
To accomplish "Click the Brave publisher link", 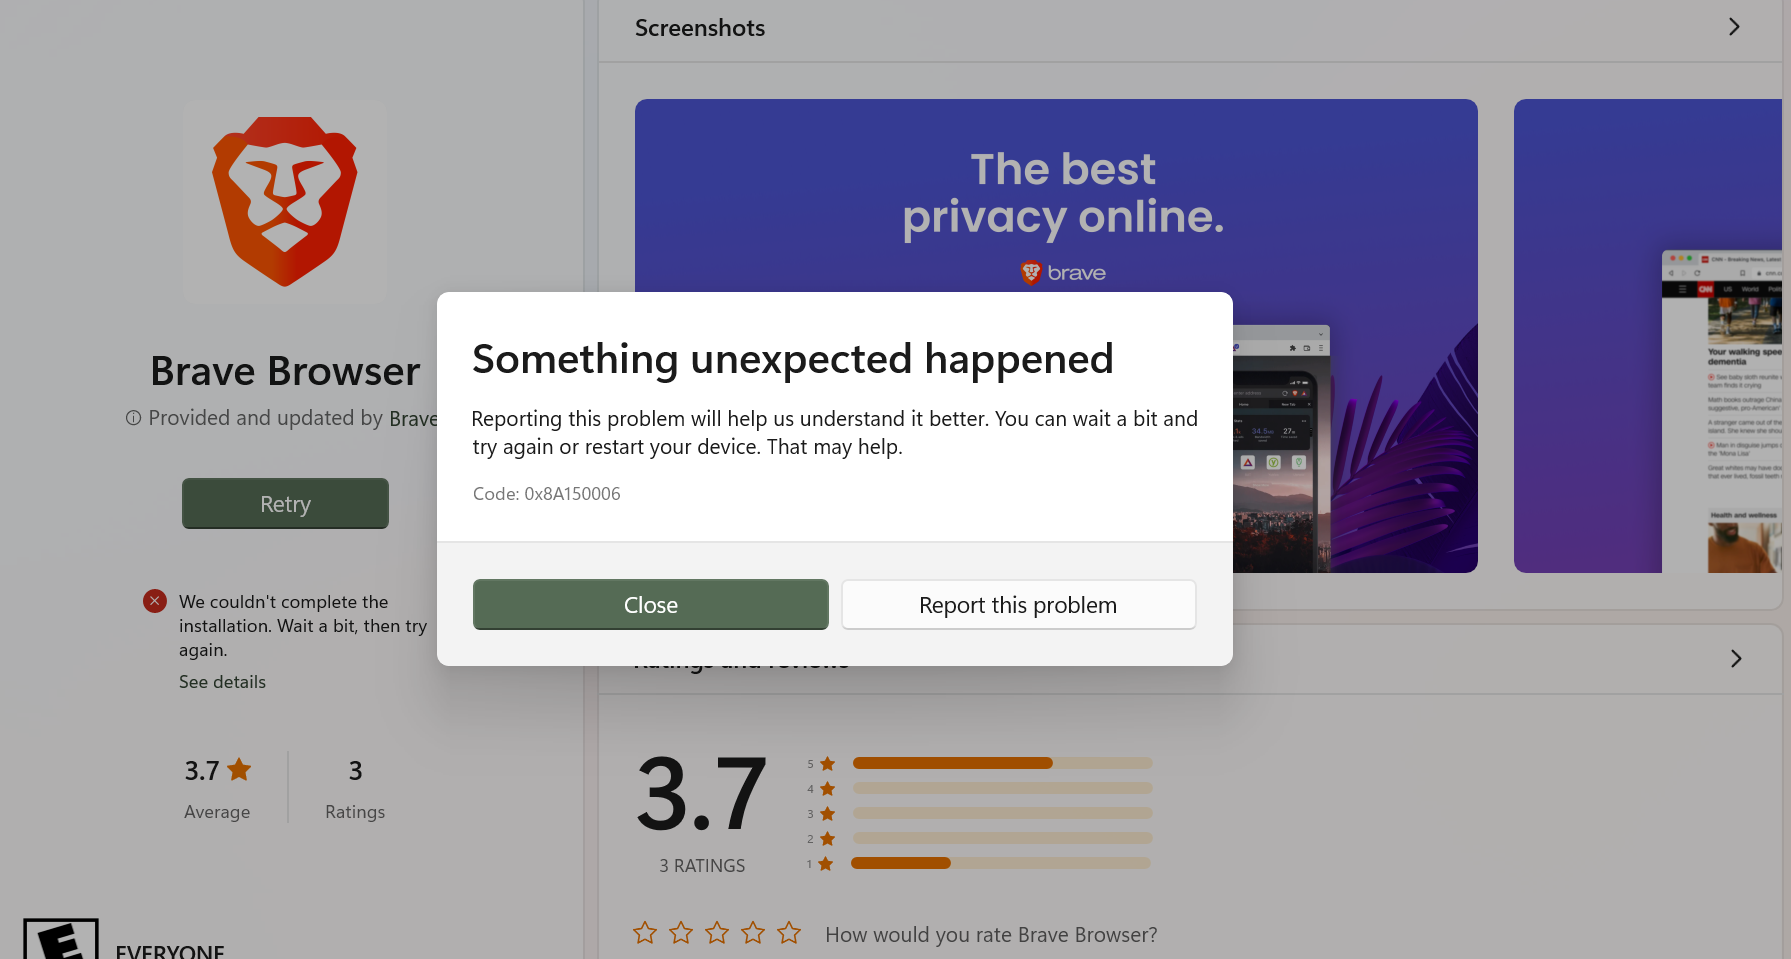I will click(414, 418).
